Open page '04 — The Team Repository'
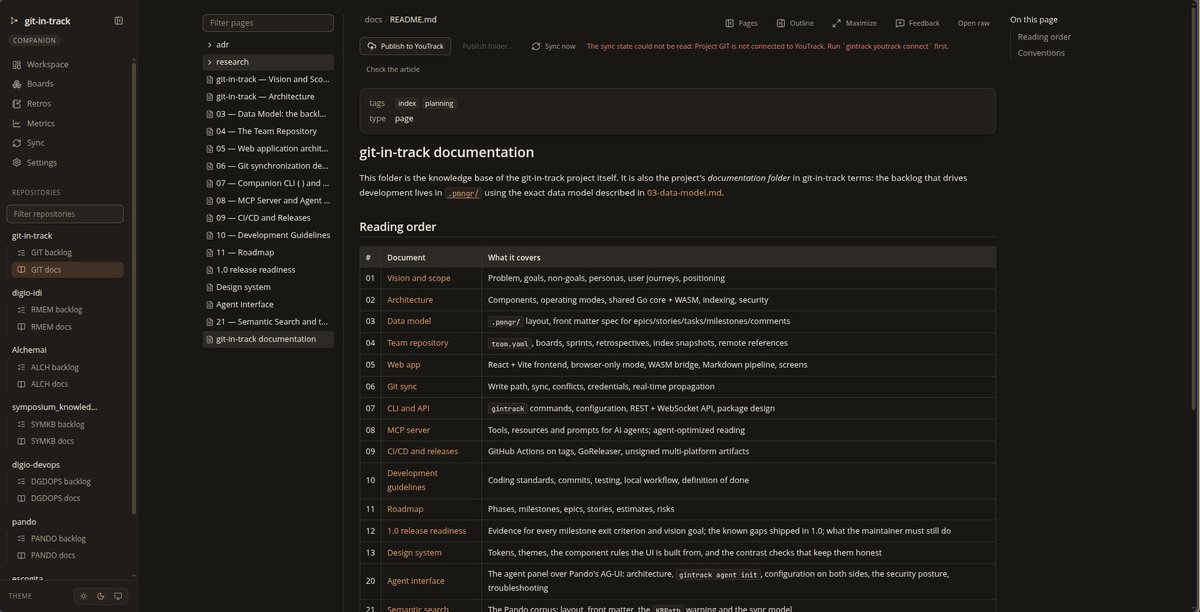 268,131
